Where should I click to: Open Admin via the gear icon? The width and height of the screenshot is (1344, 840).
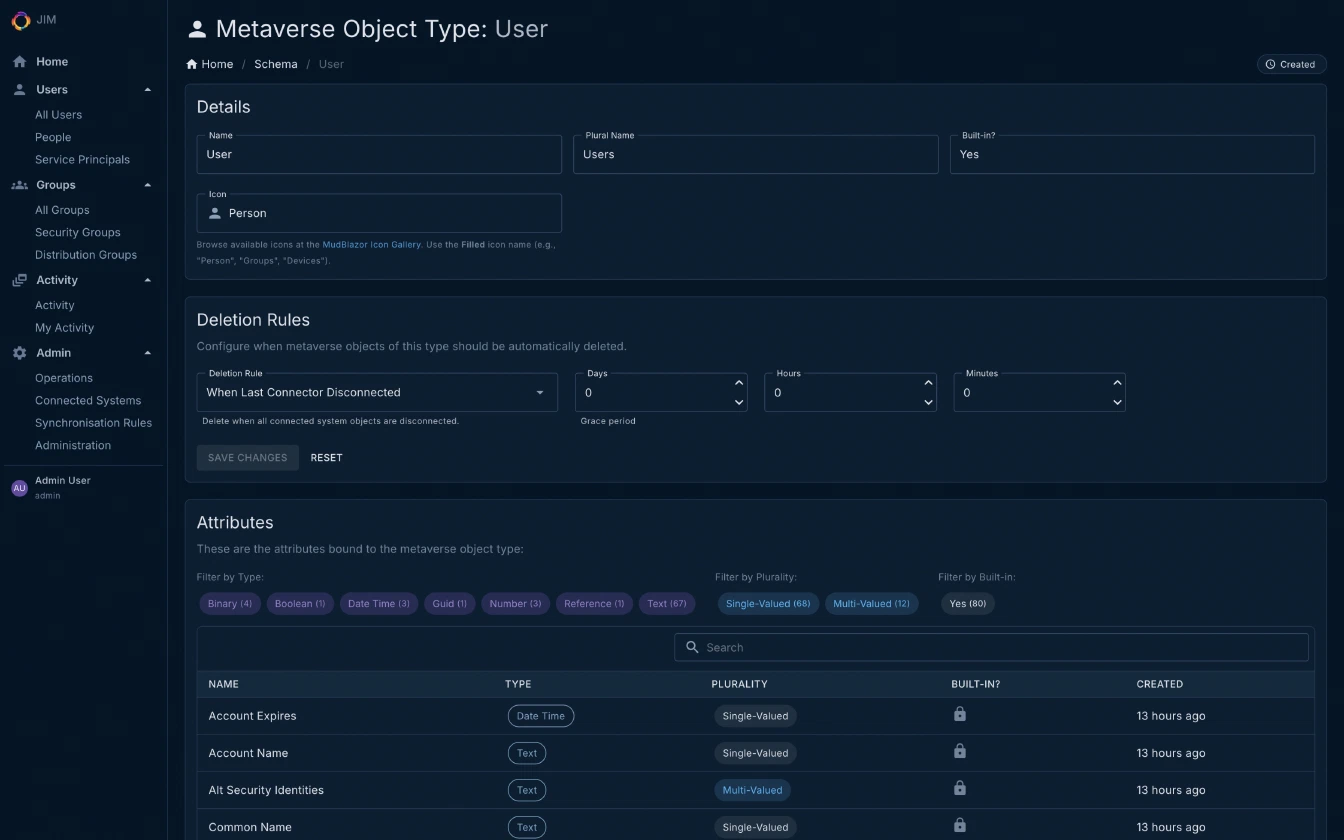pos(18,352)
